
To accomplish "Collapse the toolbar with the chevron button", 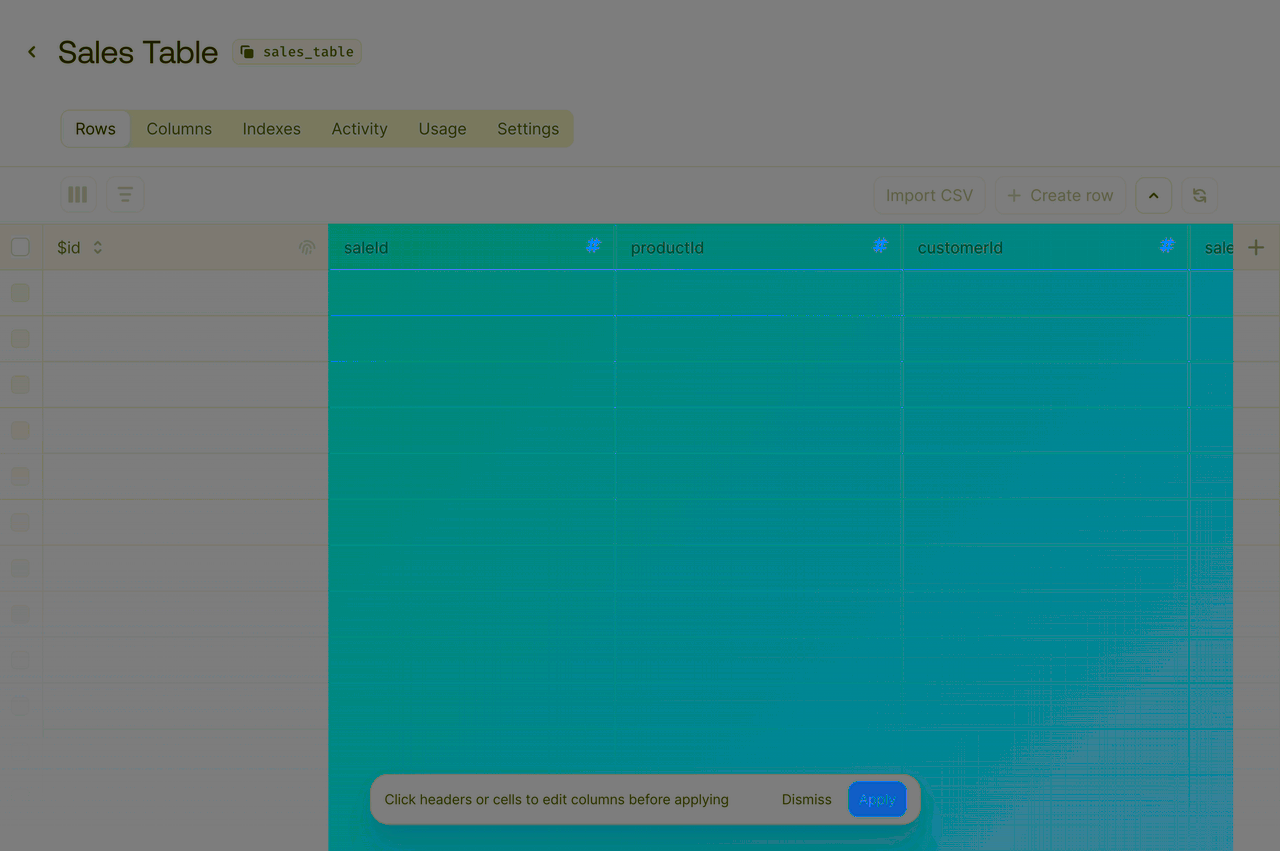I will (x=1153, y=195).
